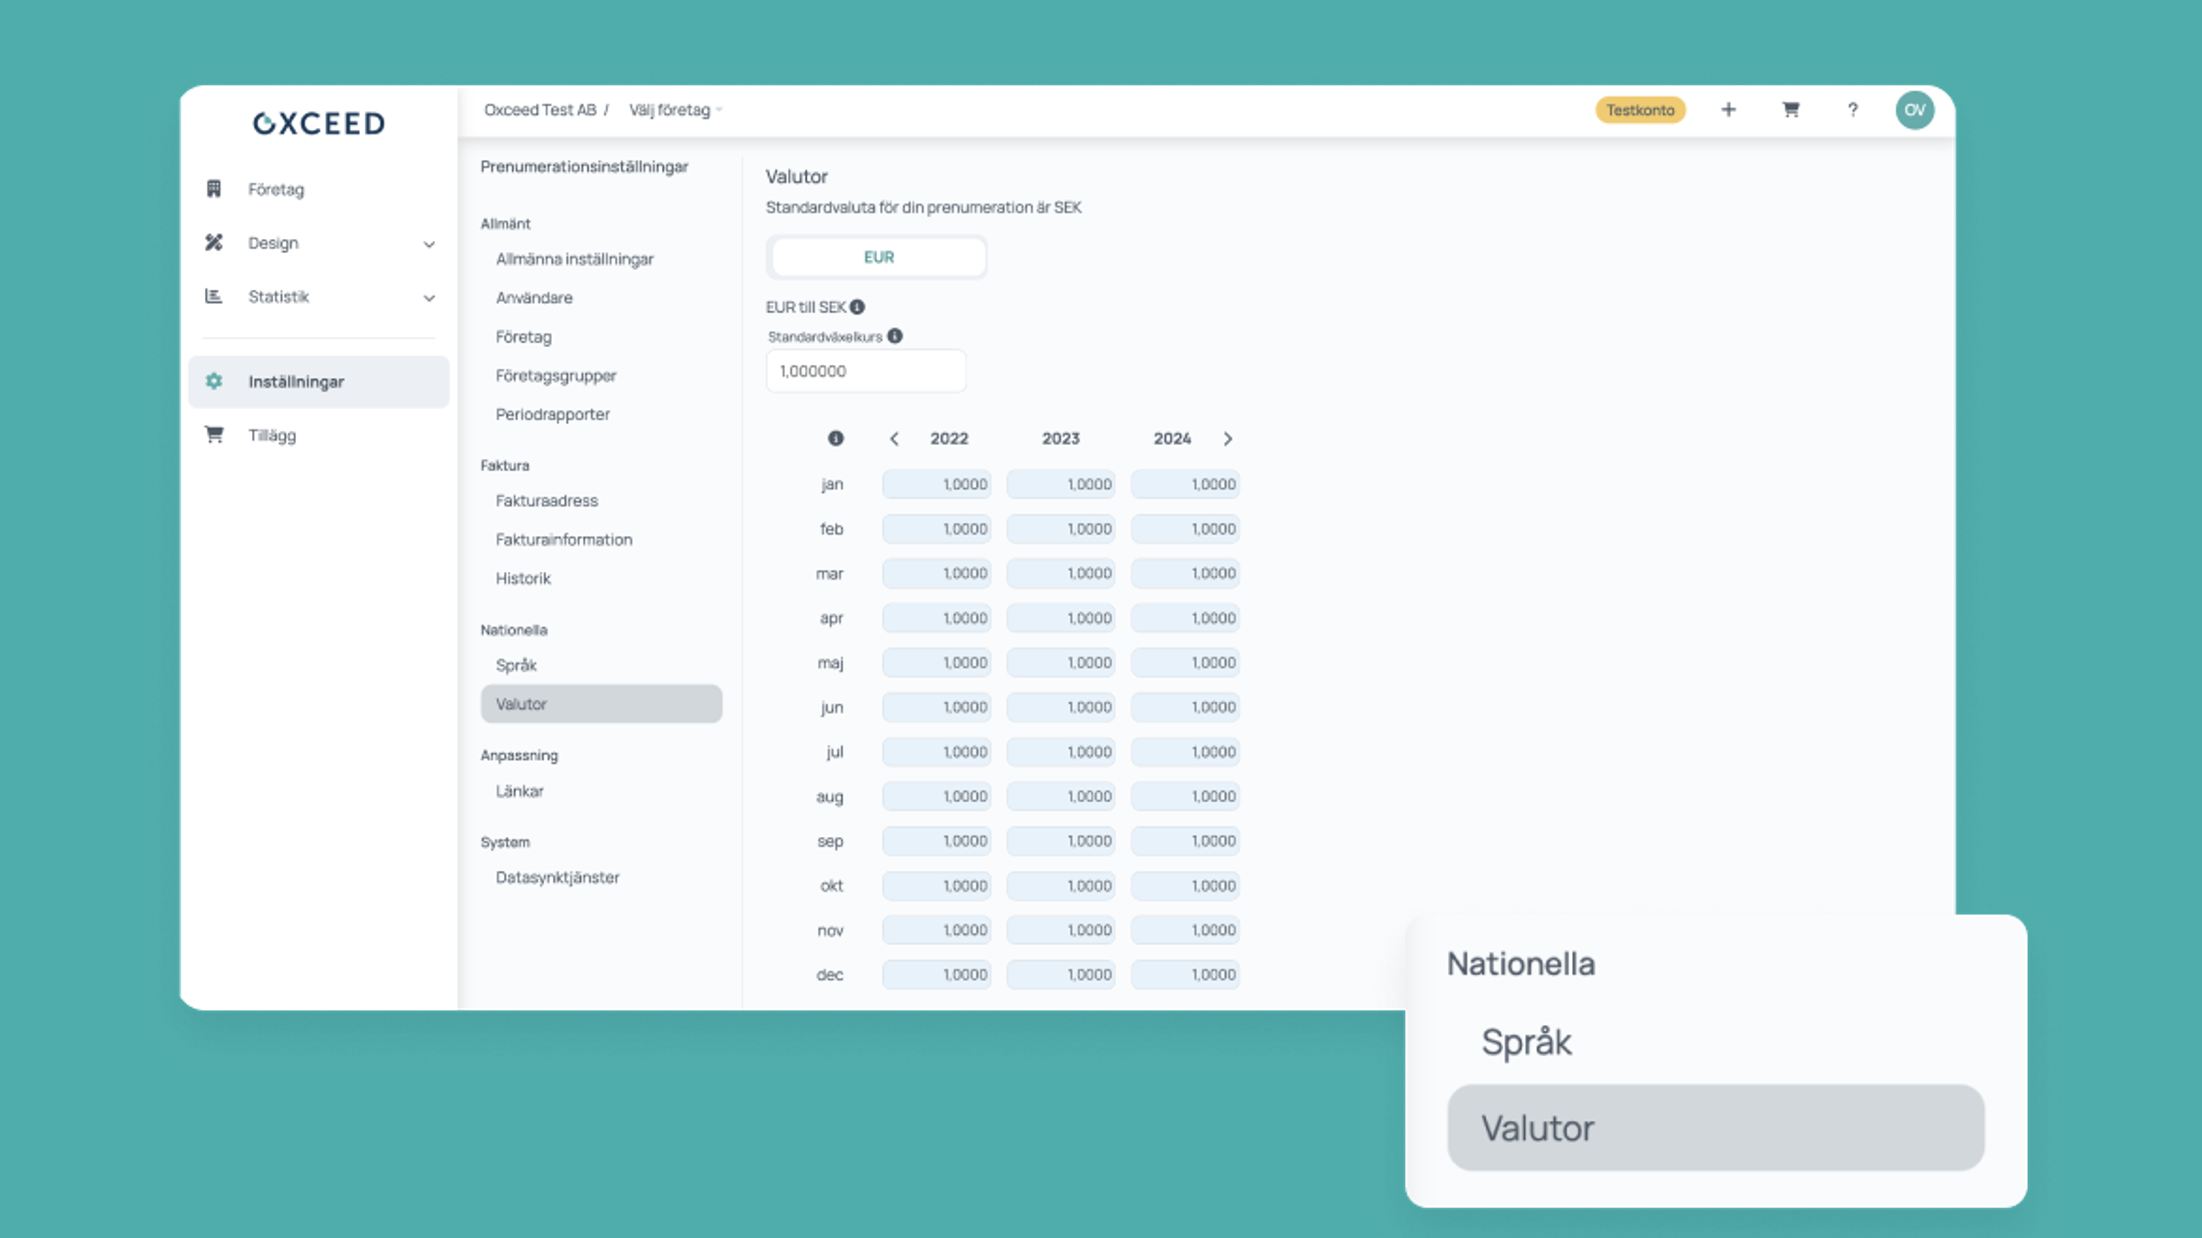
Task: Expand the Statistik menu chevron
Action: coord(429,298)
